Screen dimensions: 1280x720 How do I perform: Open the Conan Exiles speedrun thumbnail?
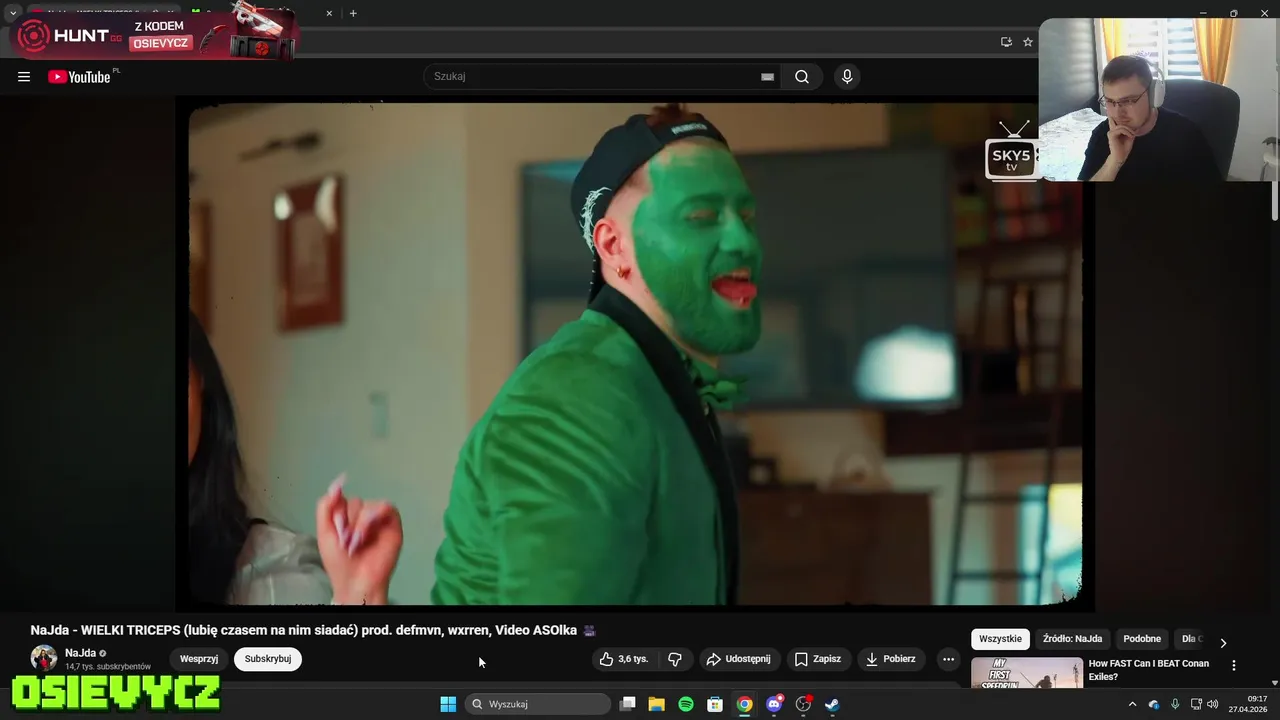[1027, 673]
